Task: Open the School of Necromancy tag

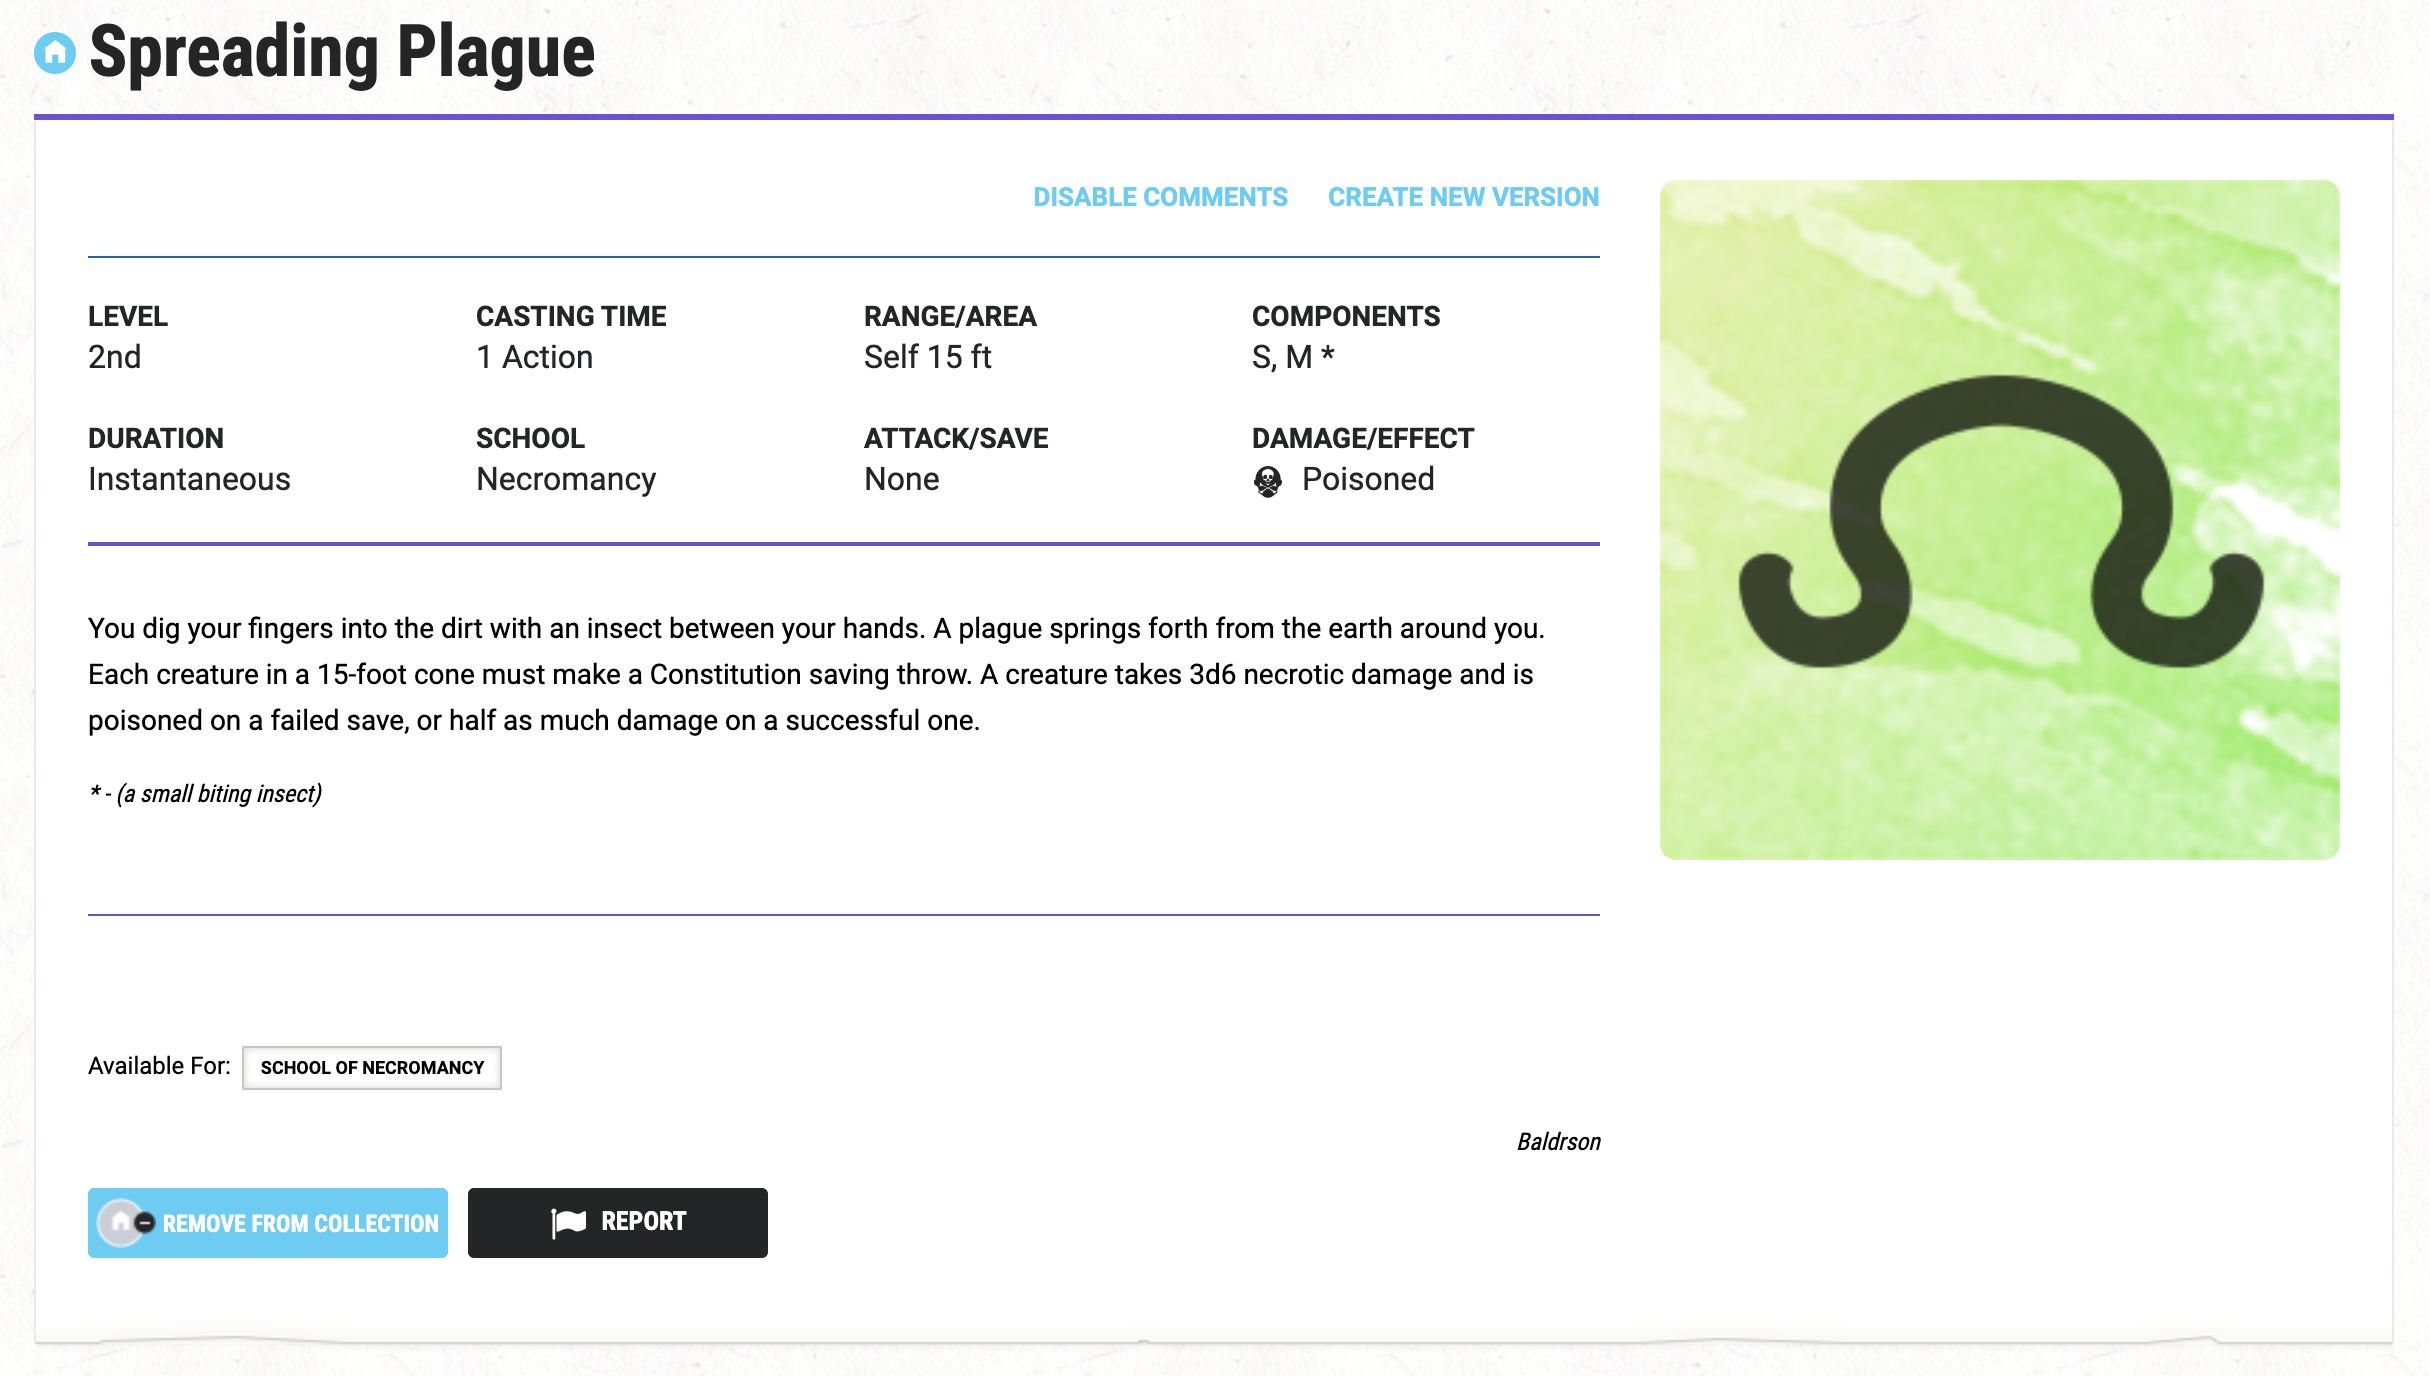Action: coord(372,1067)
